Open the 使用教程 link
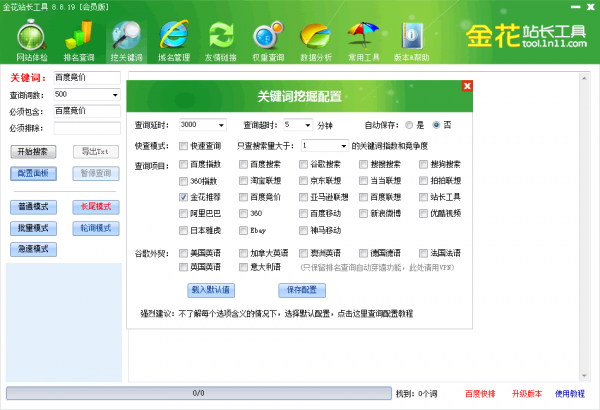Screen dimensions: 600x410 [570, 394]
